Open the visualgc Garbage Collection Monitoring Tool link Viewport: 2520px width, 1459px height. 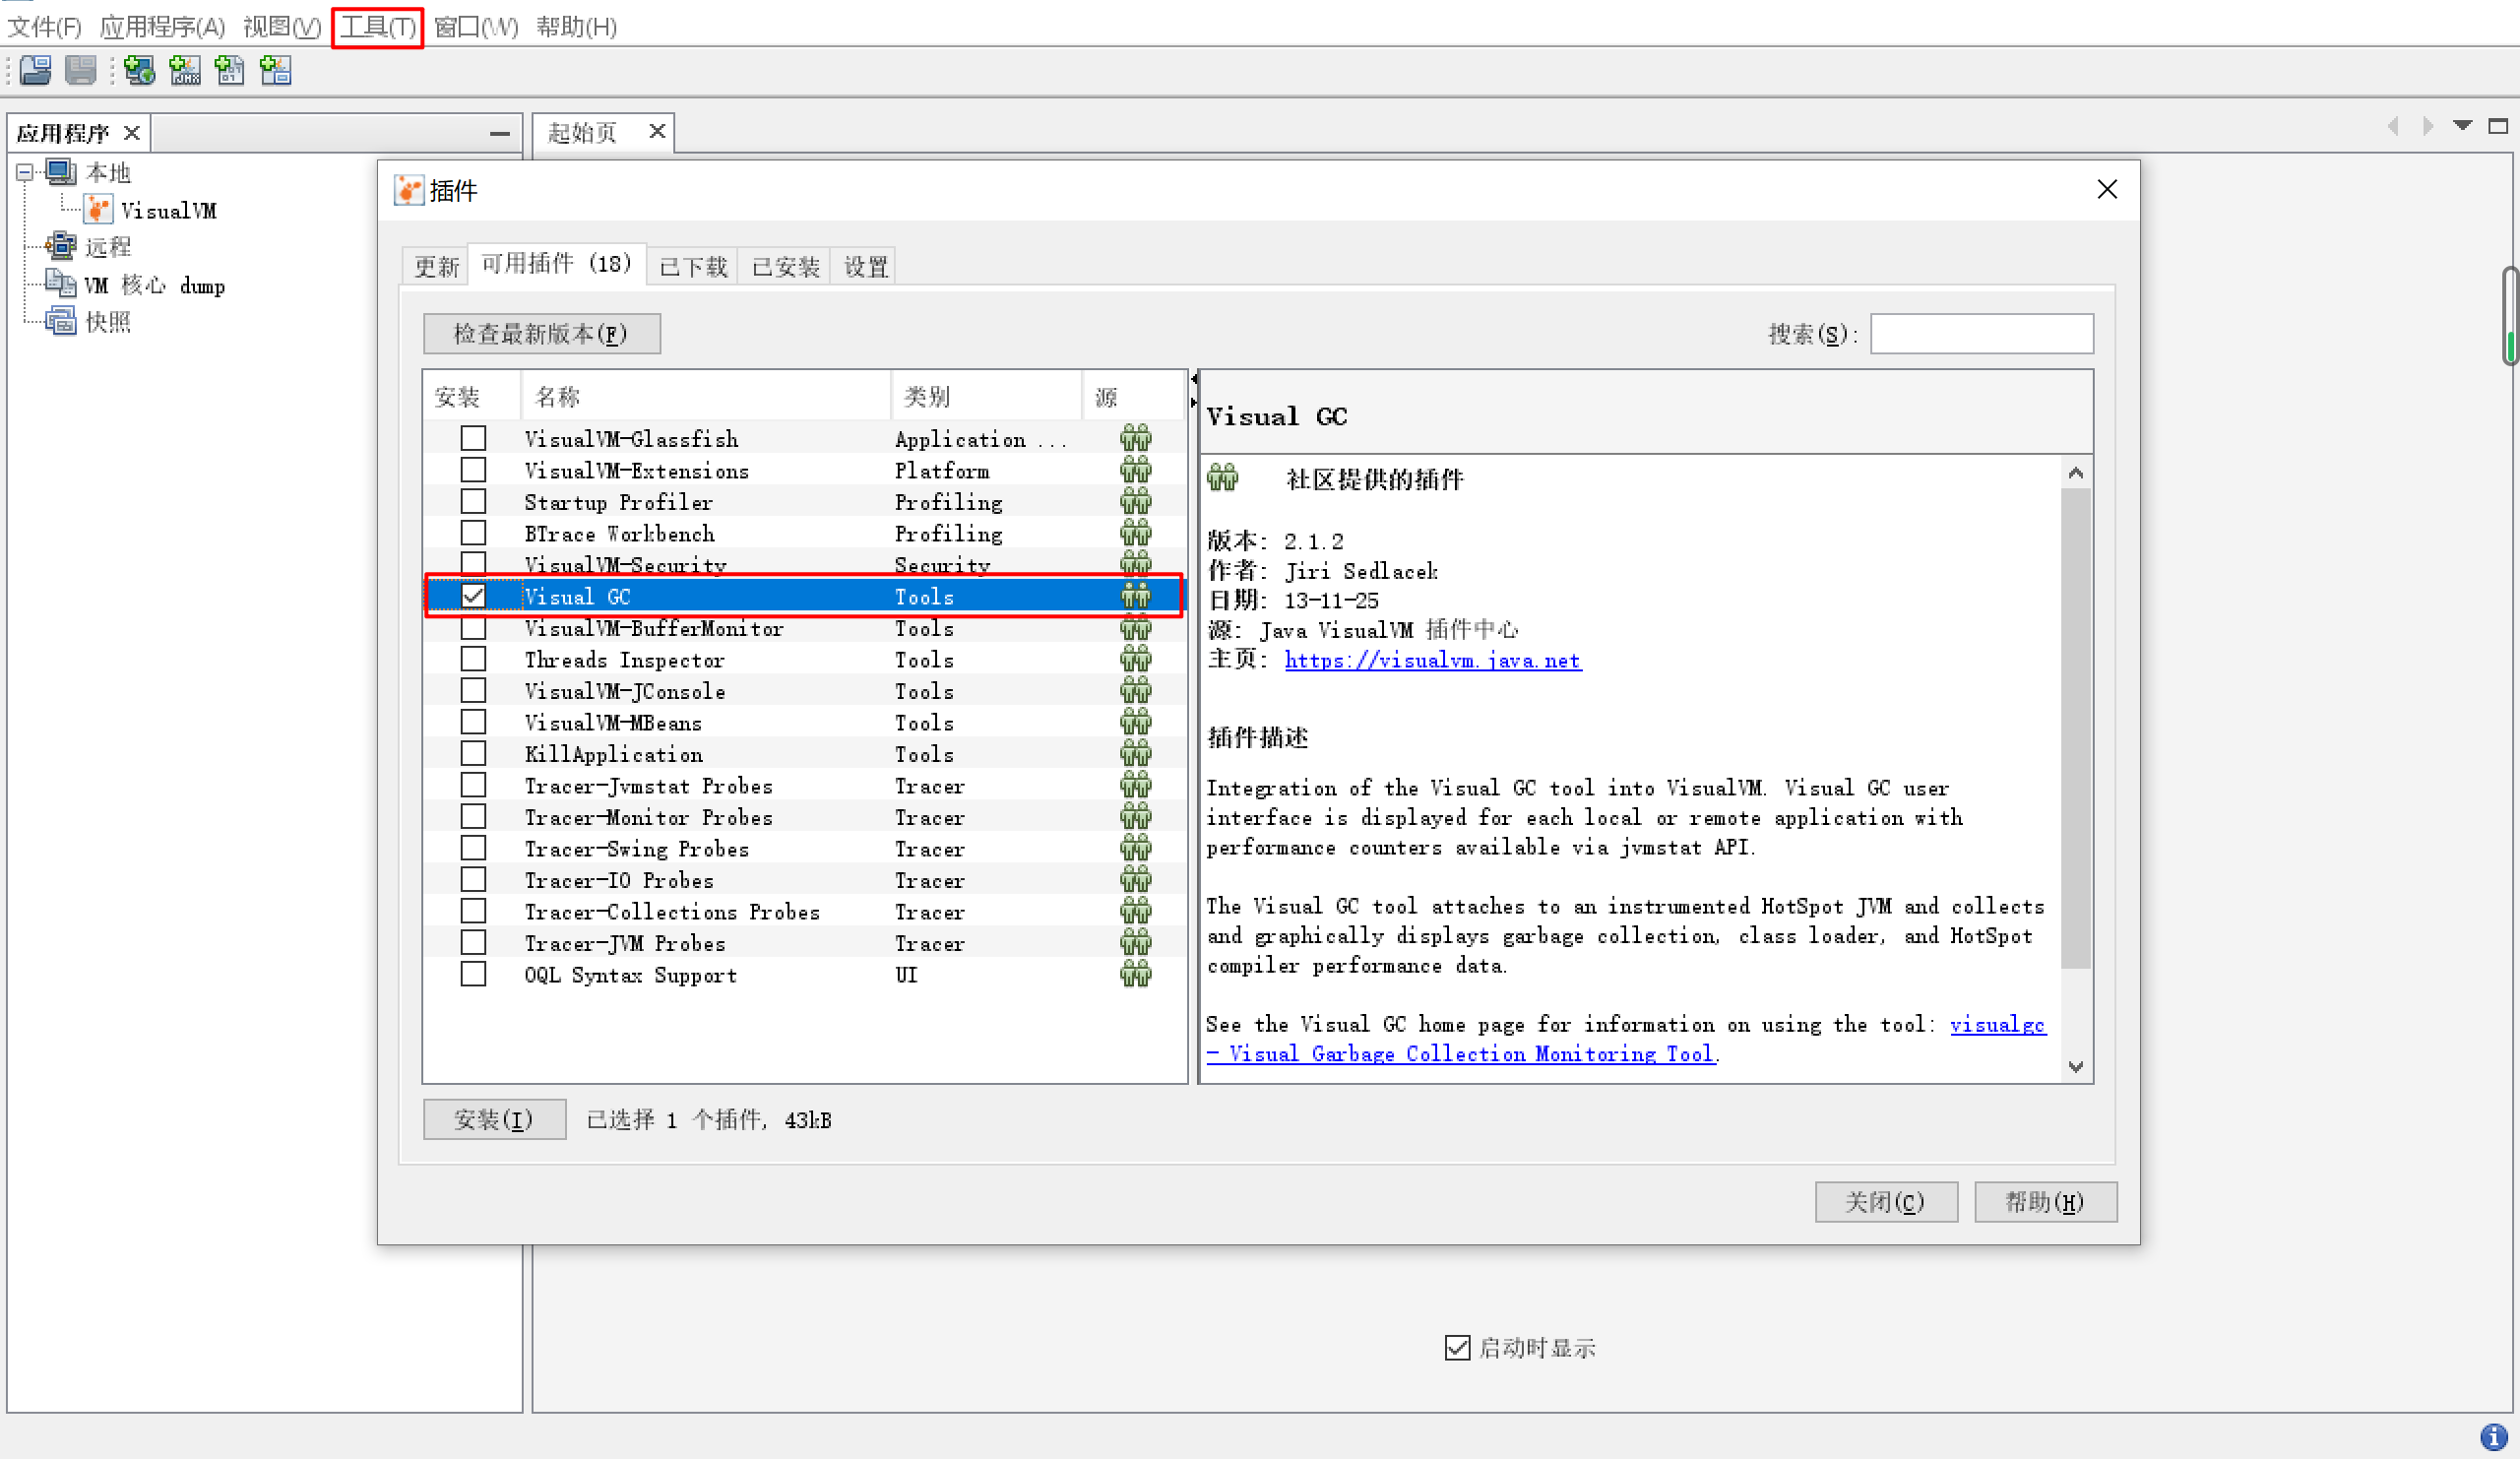pos(1626,1039)
